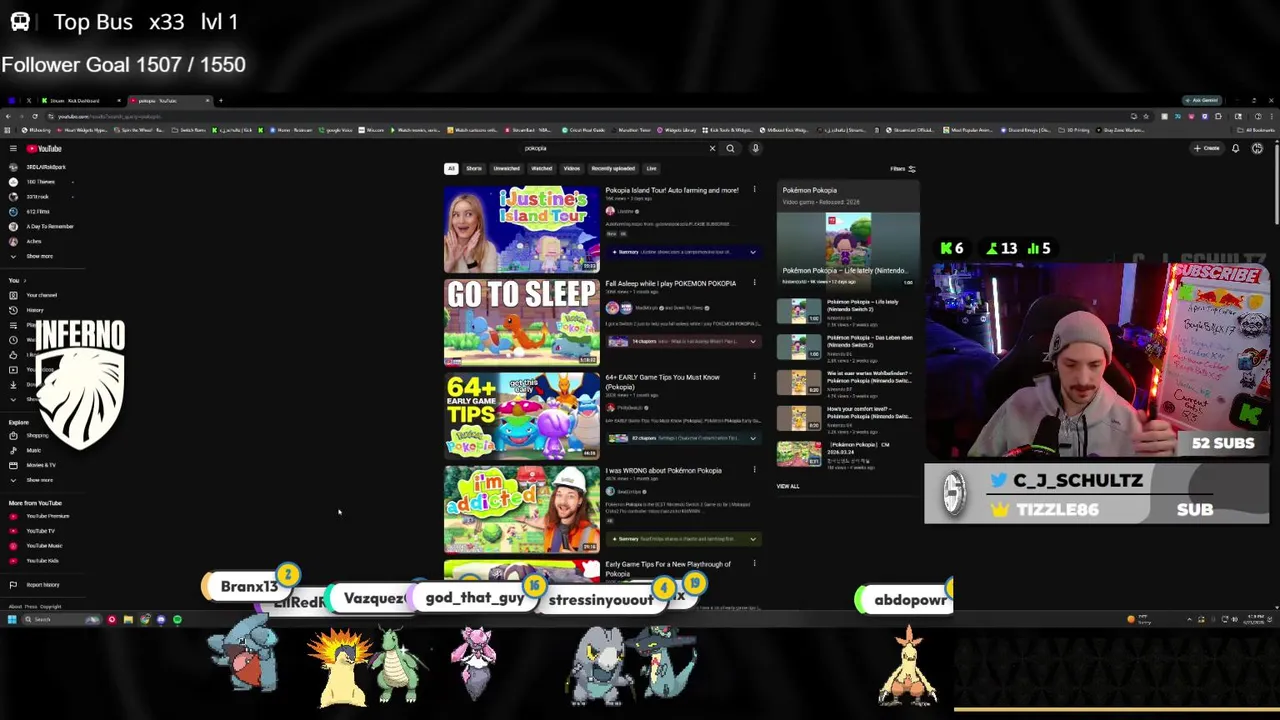Screen dimensions: 1280x720
Task: Go to YouTube home via the logo
Action: click(x=44, y=149)
